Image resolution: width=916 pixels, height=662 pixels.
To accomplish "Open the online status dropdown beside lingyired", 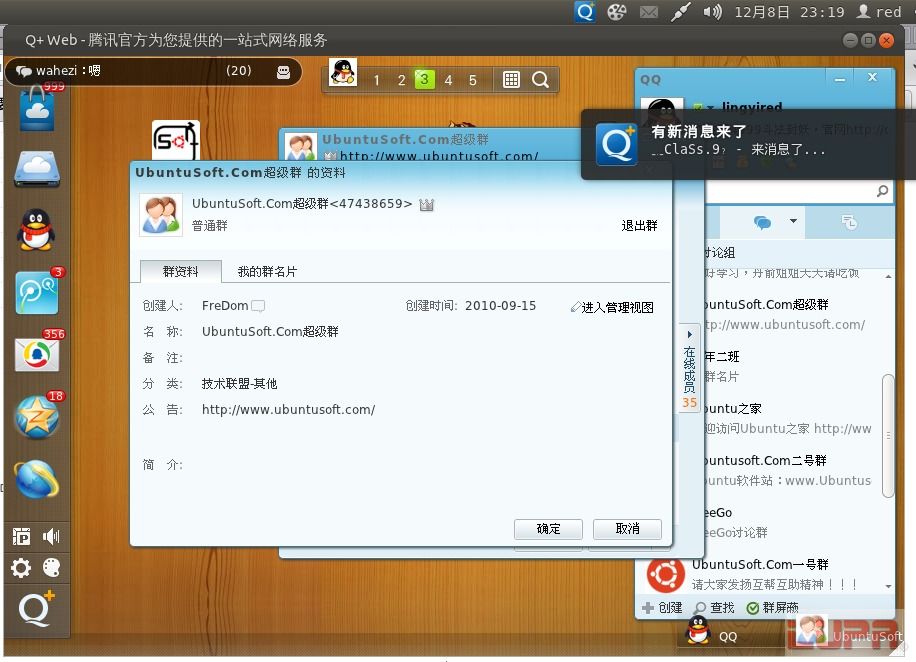I will coord(711,107).
